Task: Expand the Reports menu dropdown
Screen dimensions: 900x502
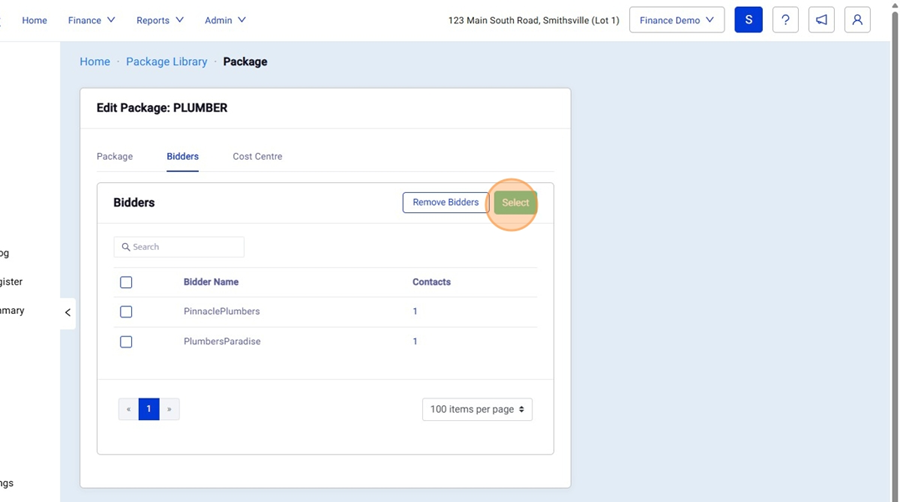Action: [x=160, y=20]
